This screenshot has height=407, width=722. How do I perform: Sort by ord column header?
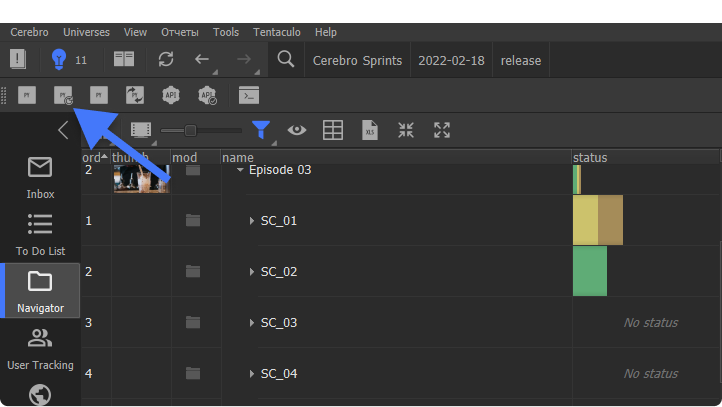(95, 157)
